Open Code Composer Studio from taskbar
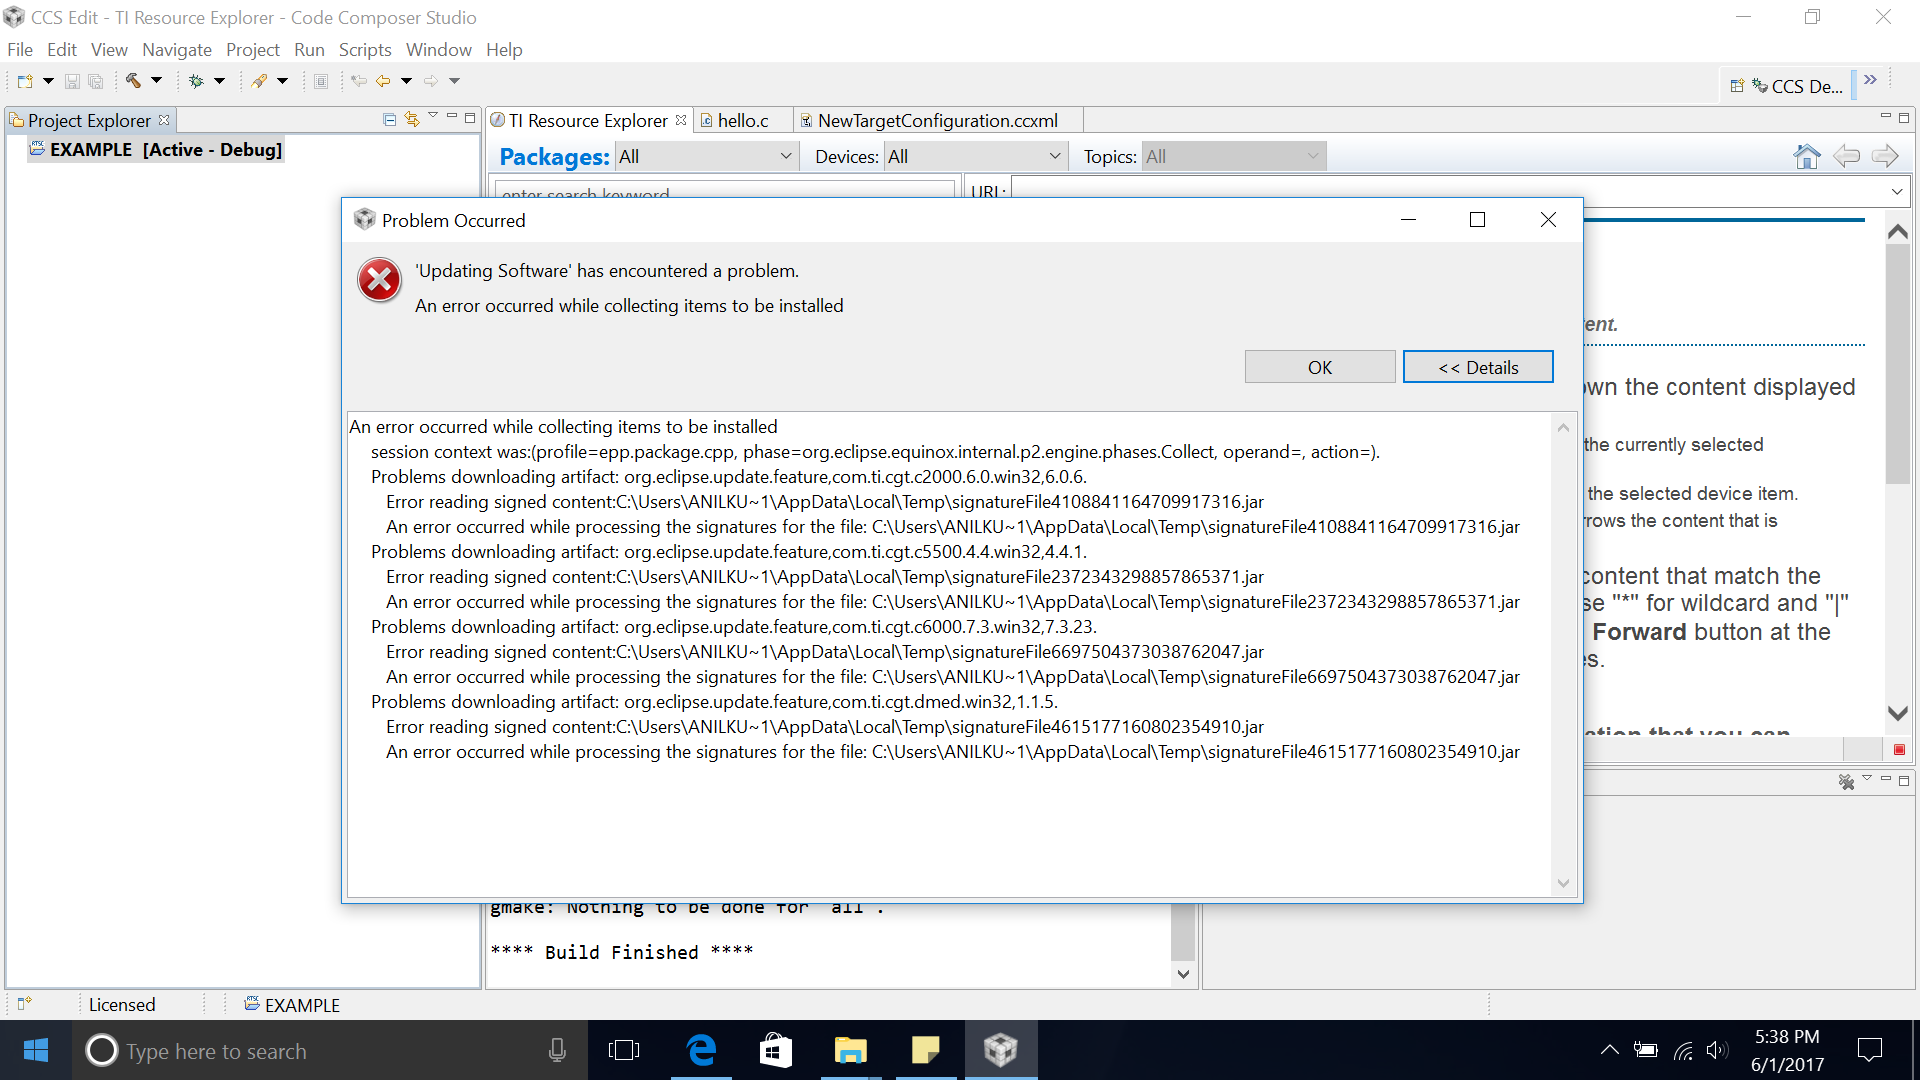 pyautogui.click(x=1000, y=1050)
